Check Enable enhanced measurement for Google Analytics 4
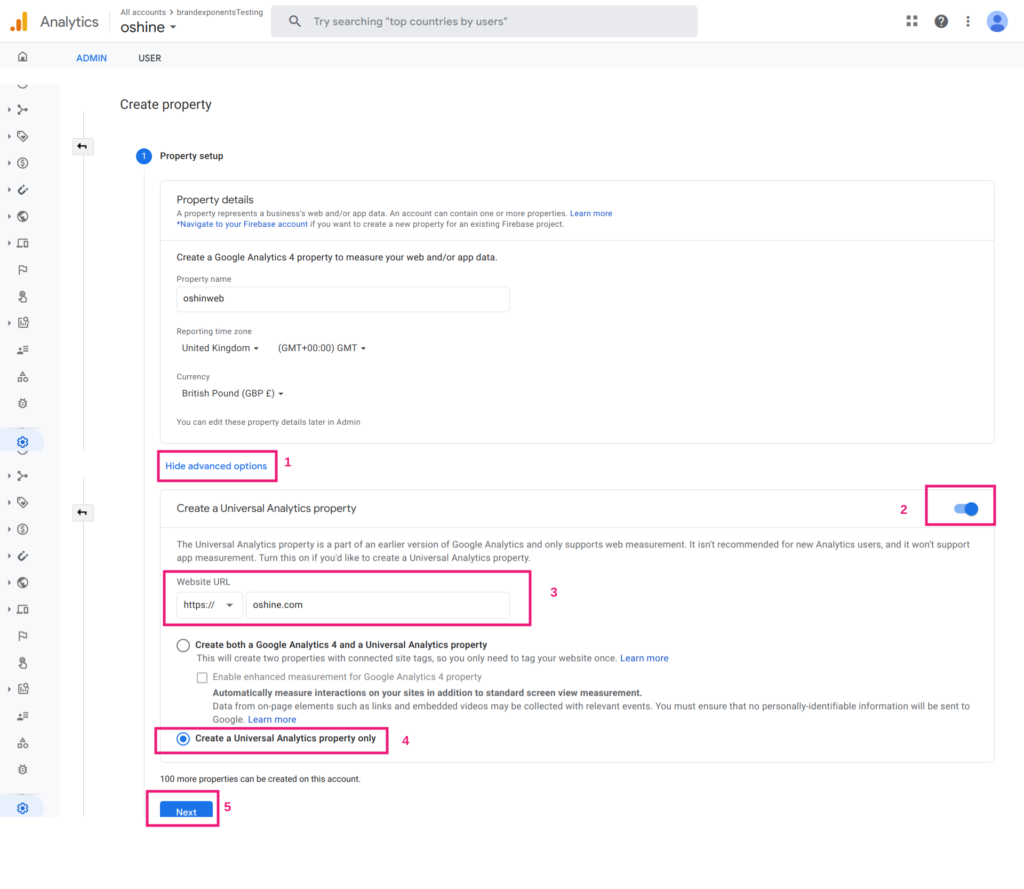The image size is (1024, 889). click(x=200, y=678)
